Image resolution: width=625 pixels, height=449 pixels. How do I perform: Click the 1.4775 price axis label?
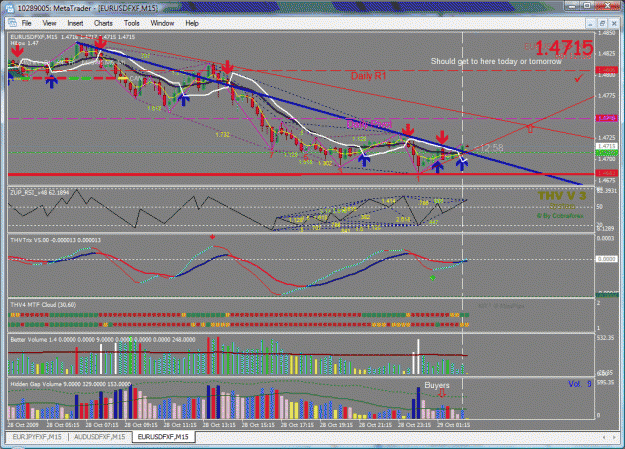tap(606, 96)
